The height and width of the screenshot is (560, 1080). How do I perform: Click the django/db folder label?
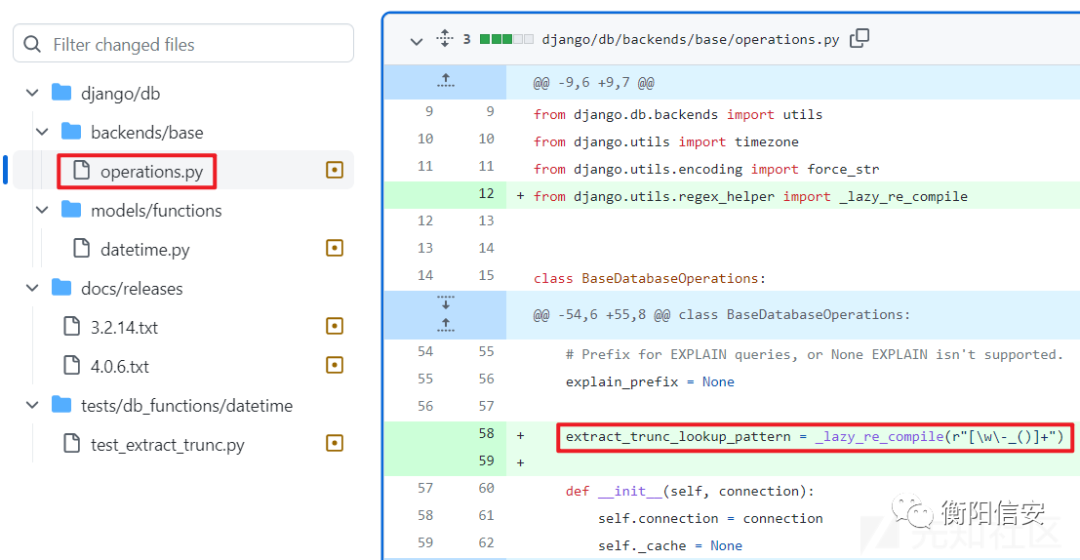tap(121, 94)
